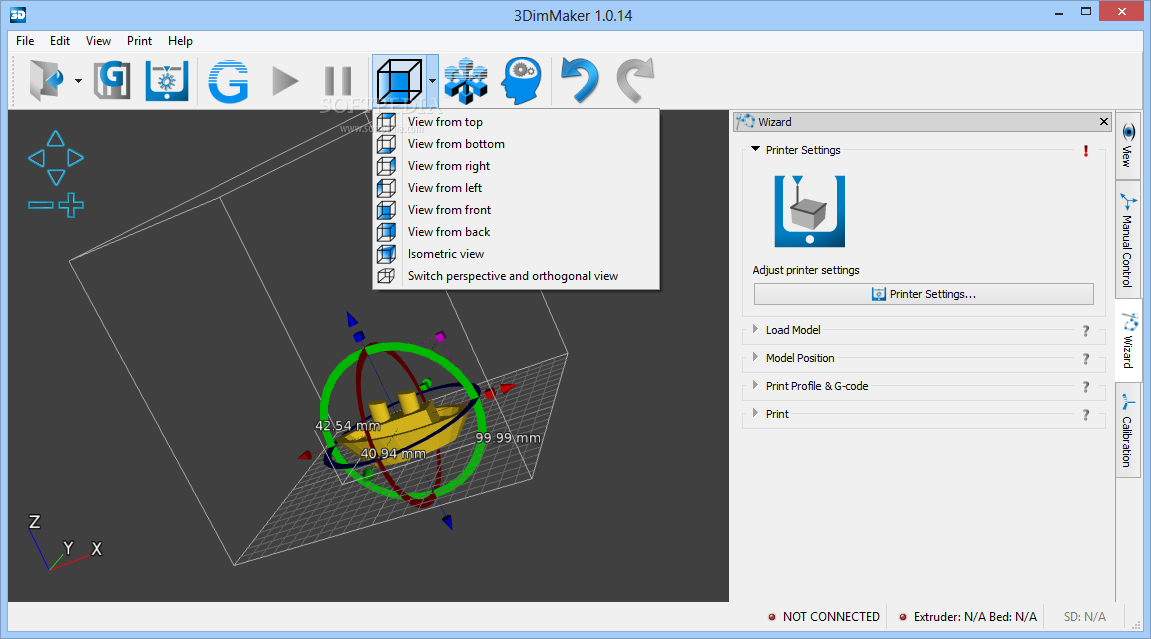Click the 3D cube view toolbar icon
Image resolution: width=1151 pixels, height=639 pixels.
click(x=399, y=80)
